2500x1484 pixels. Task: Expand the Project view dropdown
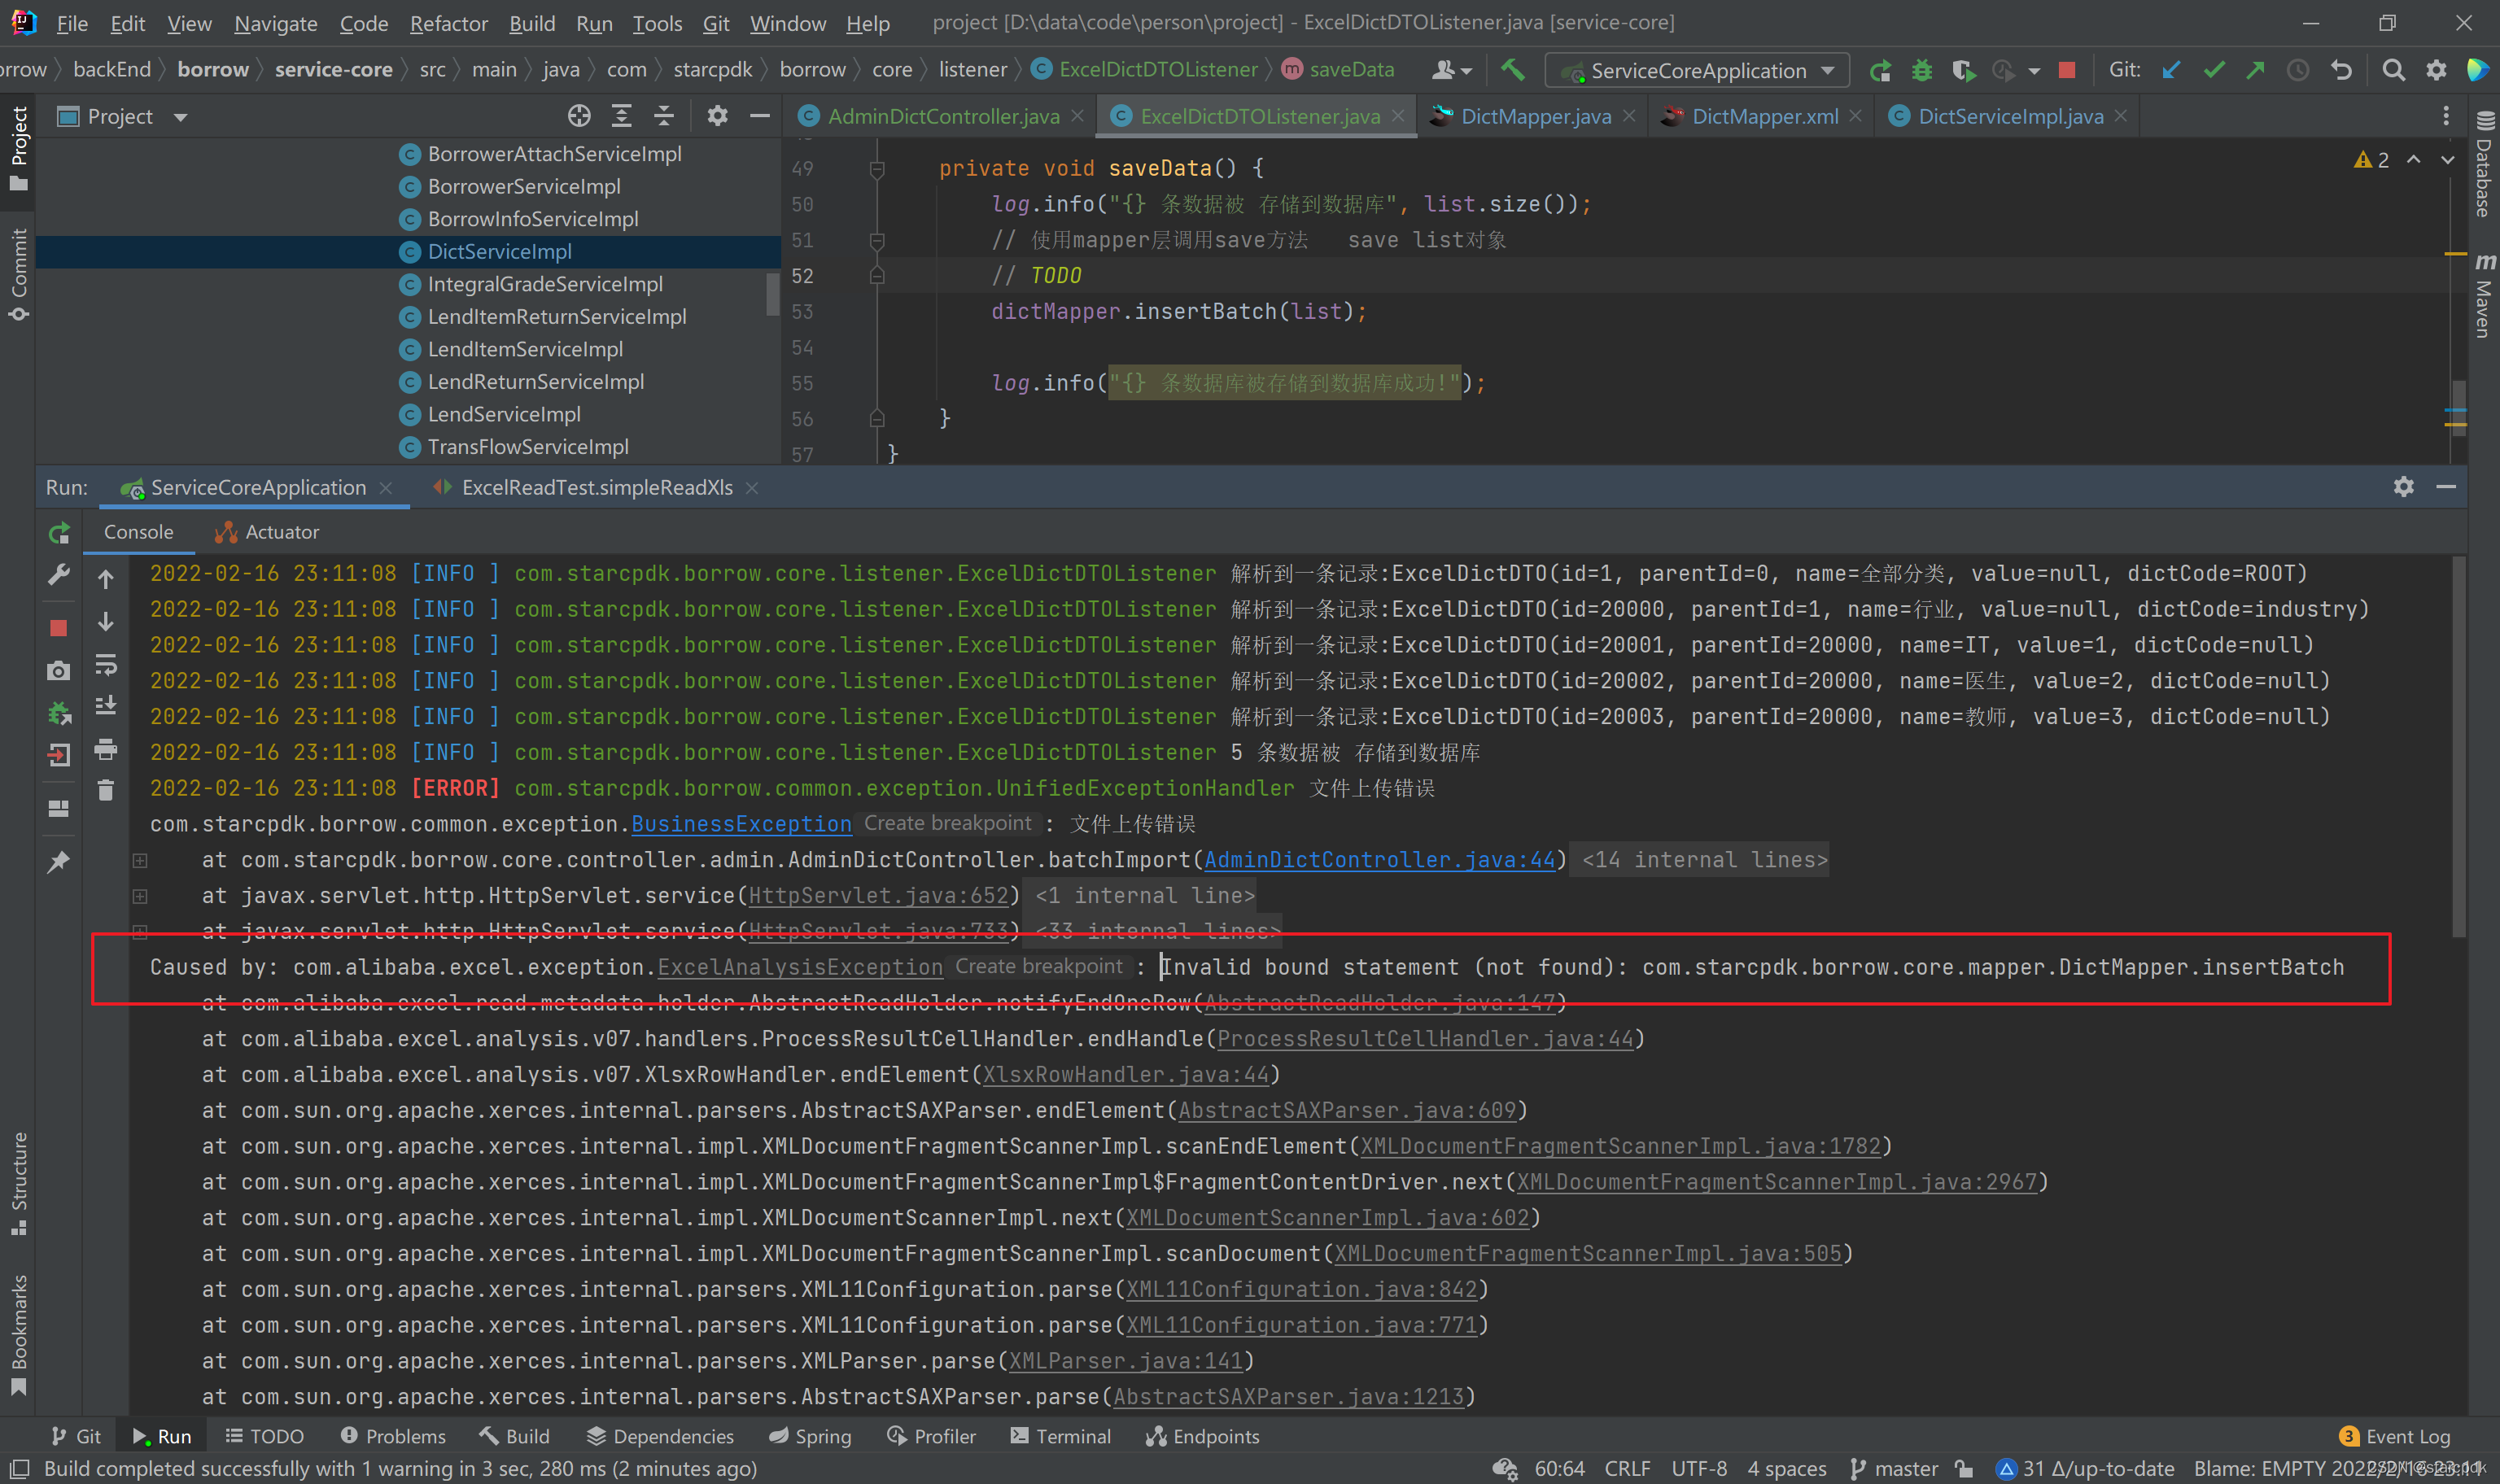pyautogui.click(x=181, y=117)
